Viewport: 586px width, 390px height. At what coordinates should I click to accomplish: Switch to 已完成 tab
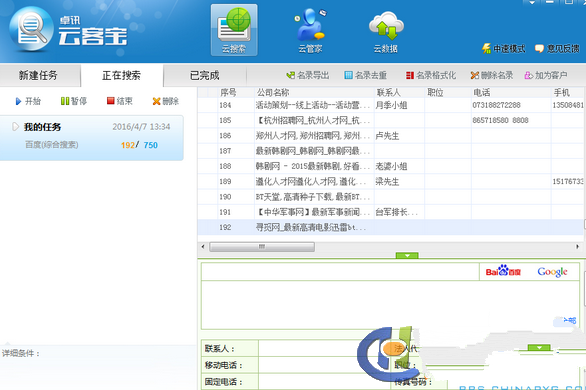(204, 75)
